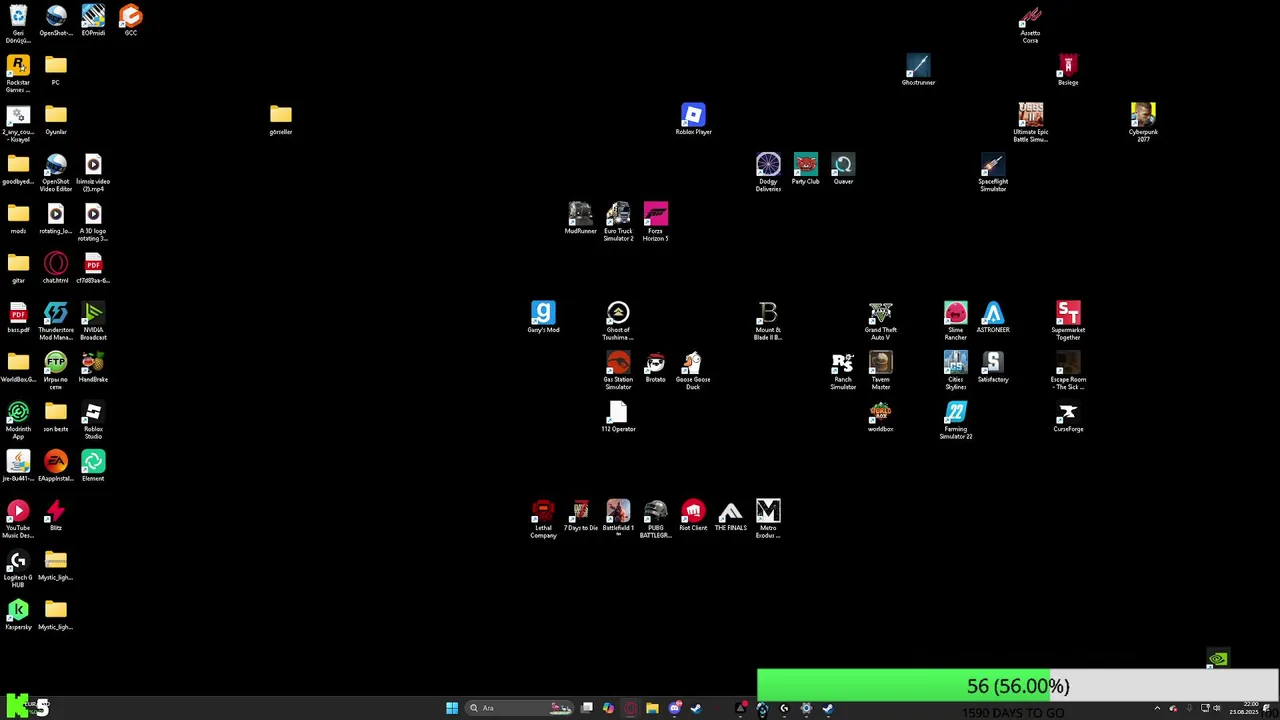This screenshot has height=720, width=1280.
Task: Open the Blitz app shortcut
Action: [x=56, y=516]
